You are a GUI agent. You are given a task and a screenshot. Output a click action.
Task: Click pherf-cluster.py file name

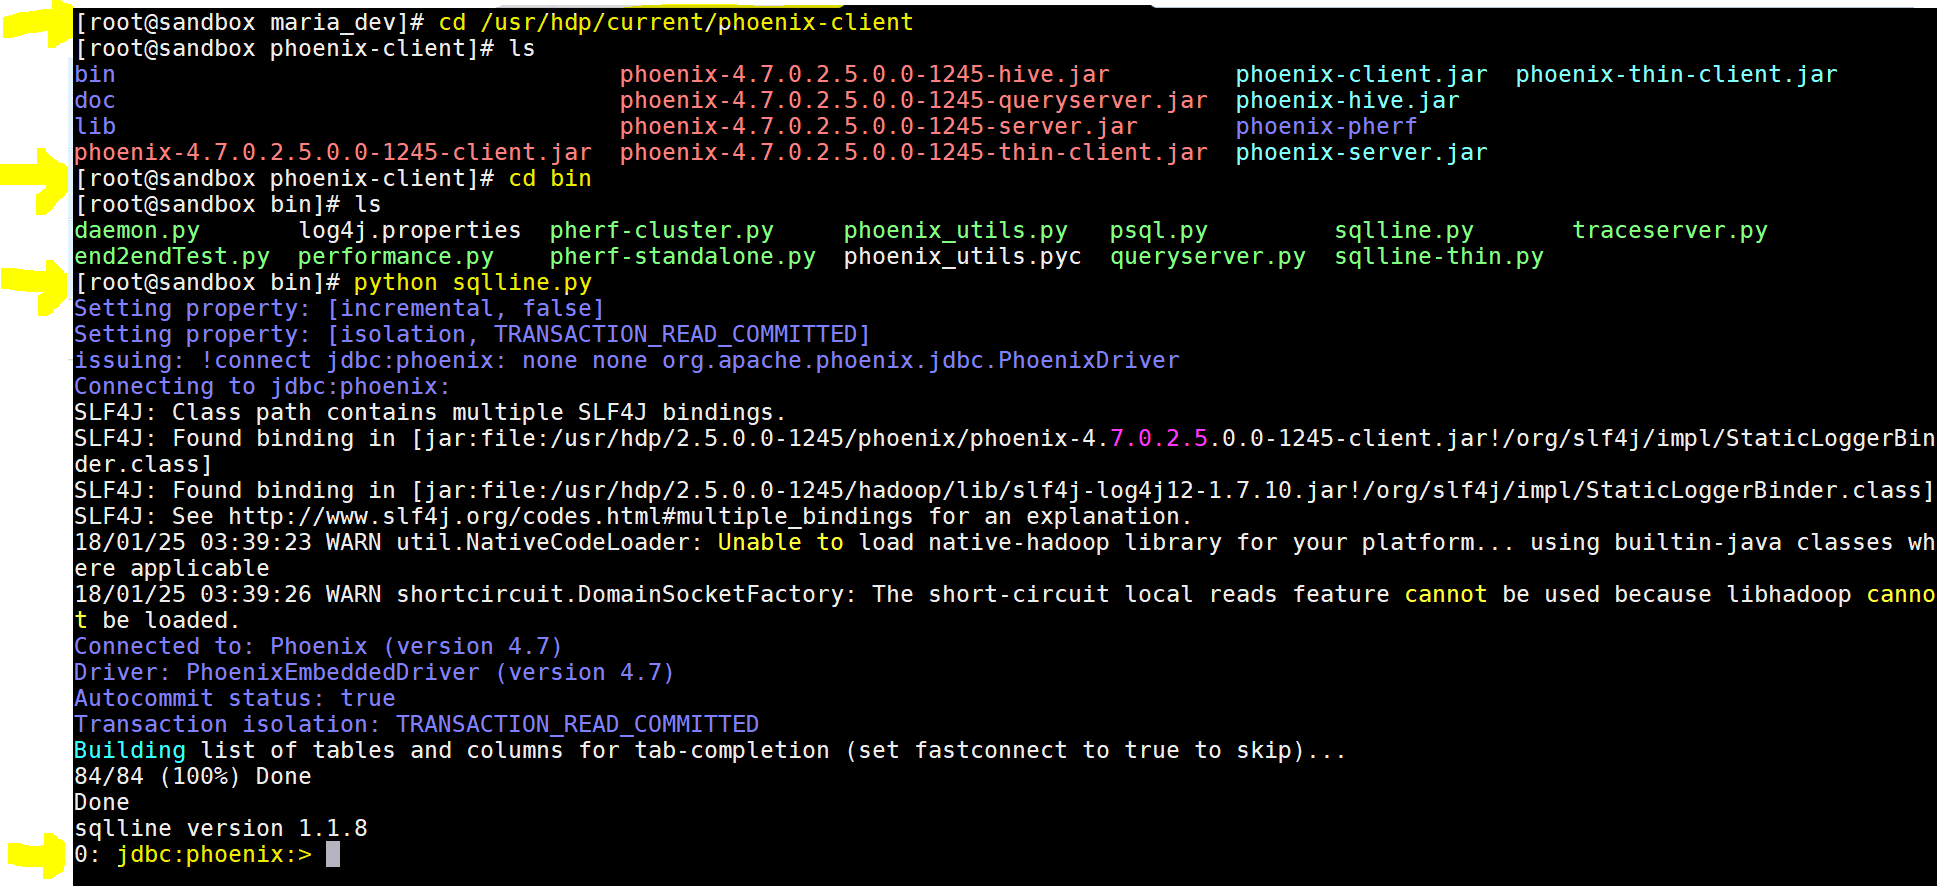pyautogui.click(x=662, y=231)
